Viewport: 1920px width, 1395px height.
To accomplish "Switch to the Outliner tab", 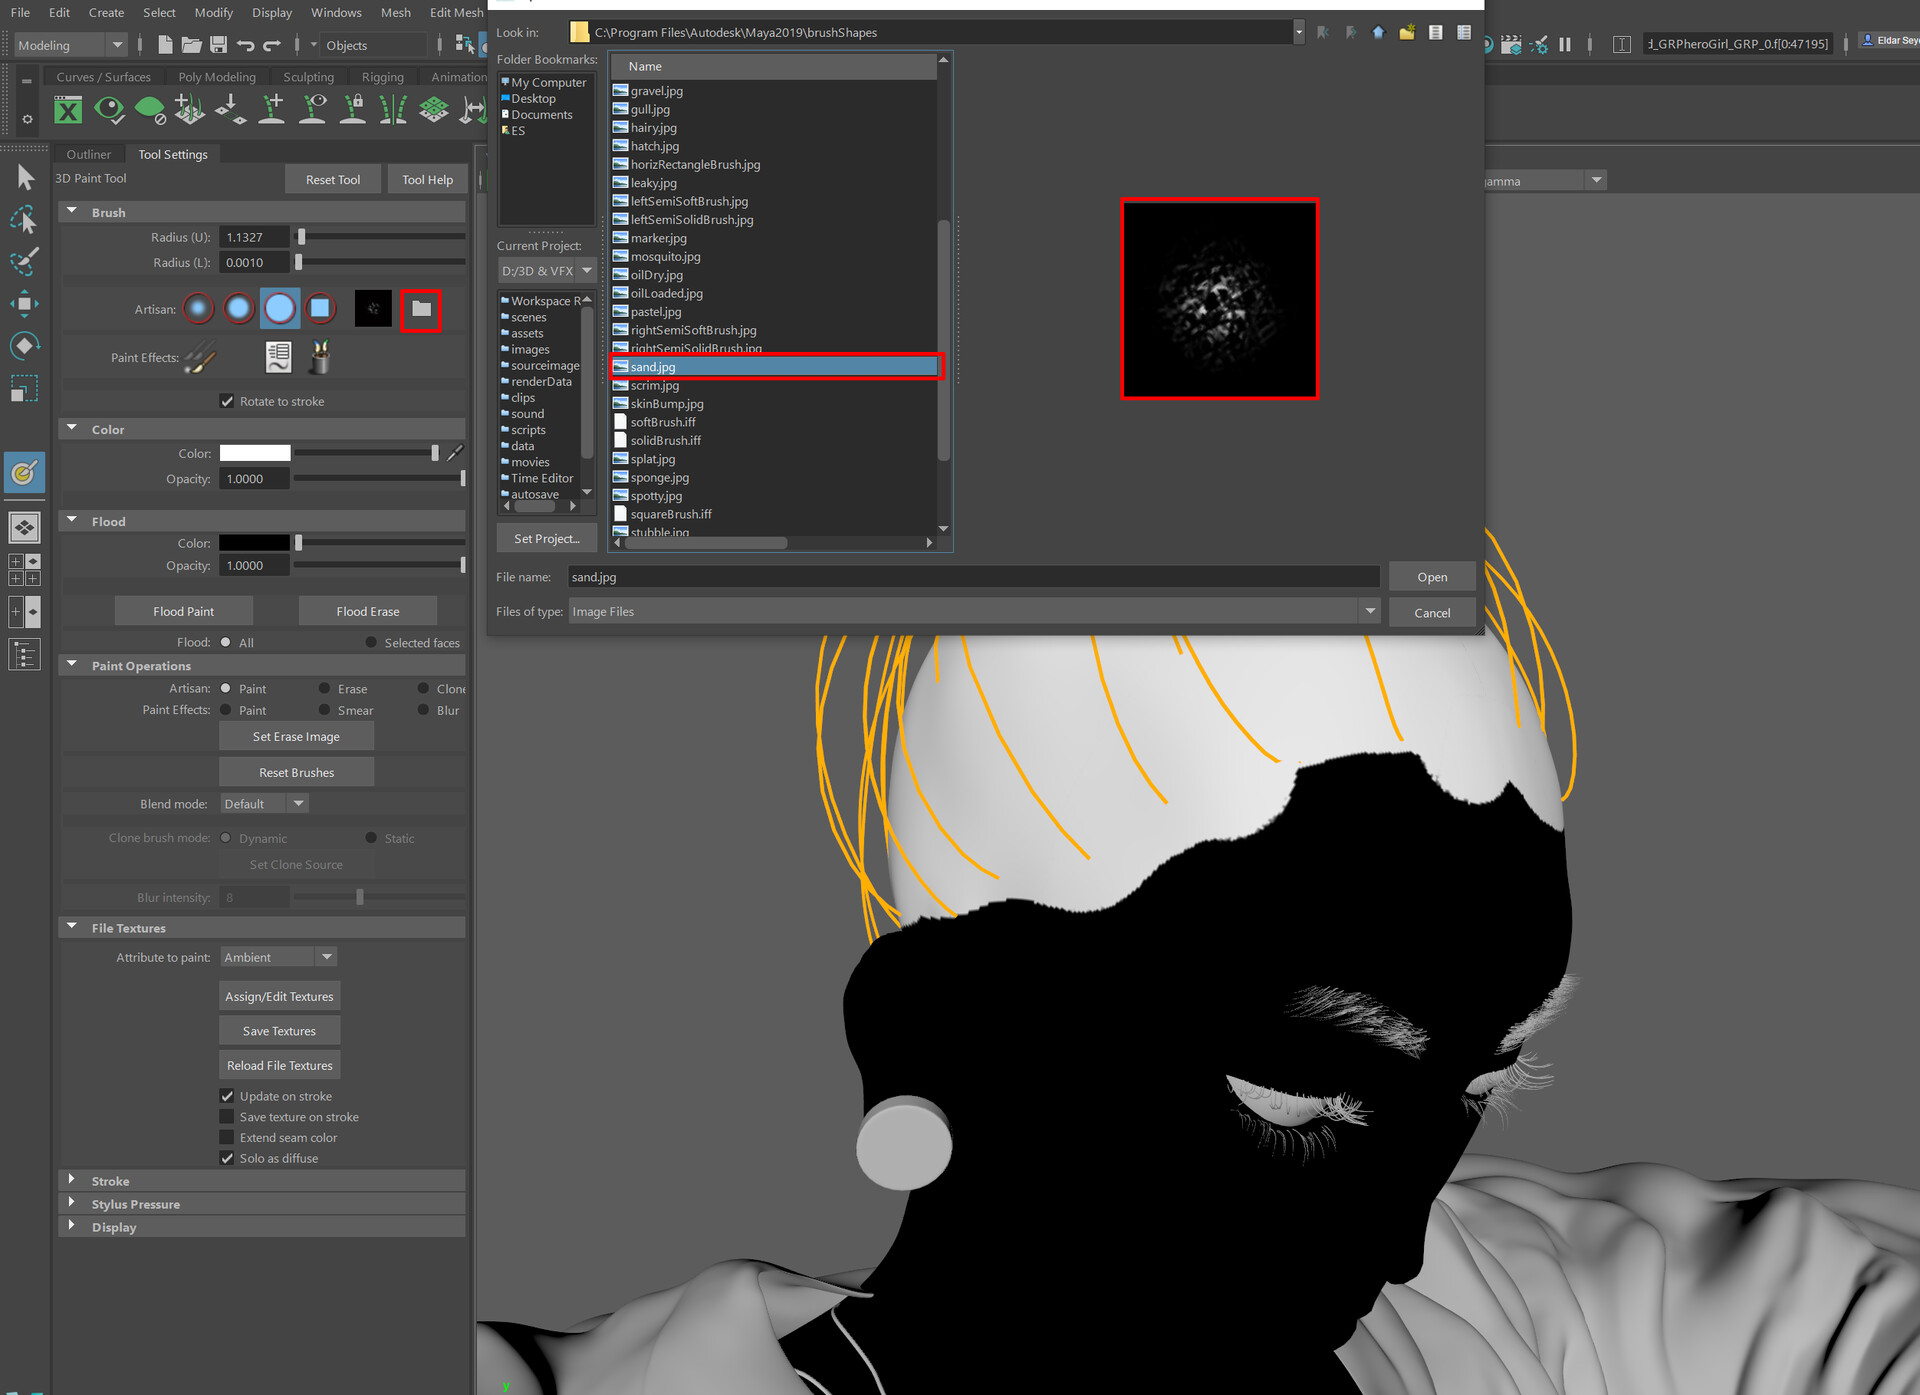I will 88,154.
